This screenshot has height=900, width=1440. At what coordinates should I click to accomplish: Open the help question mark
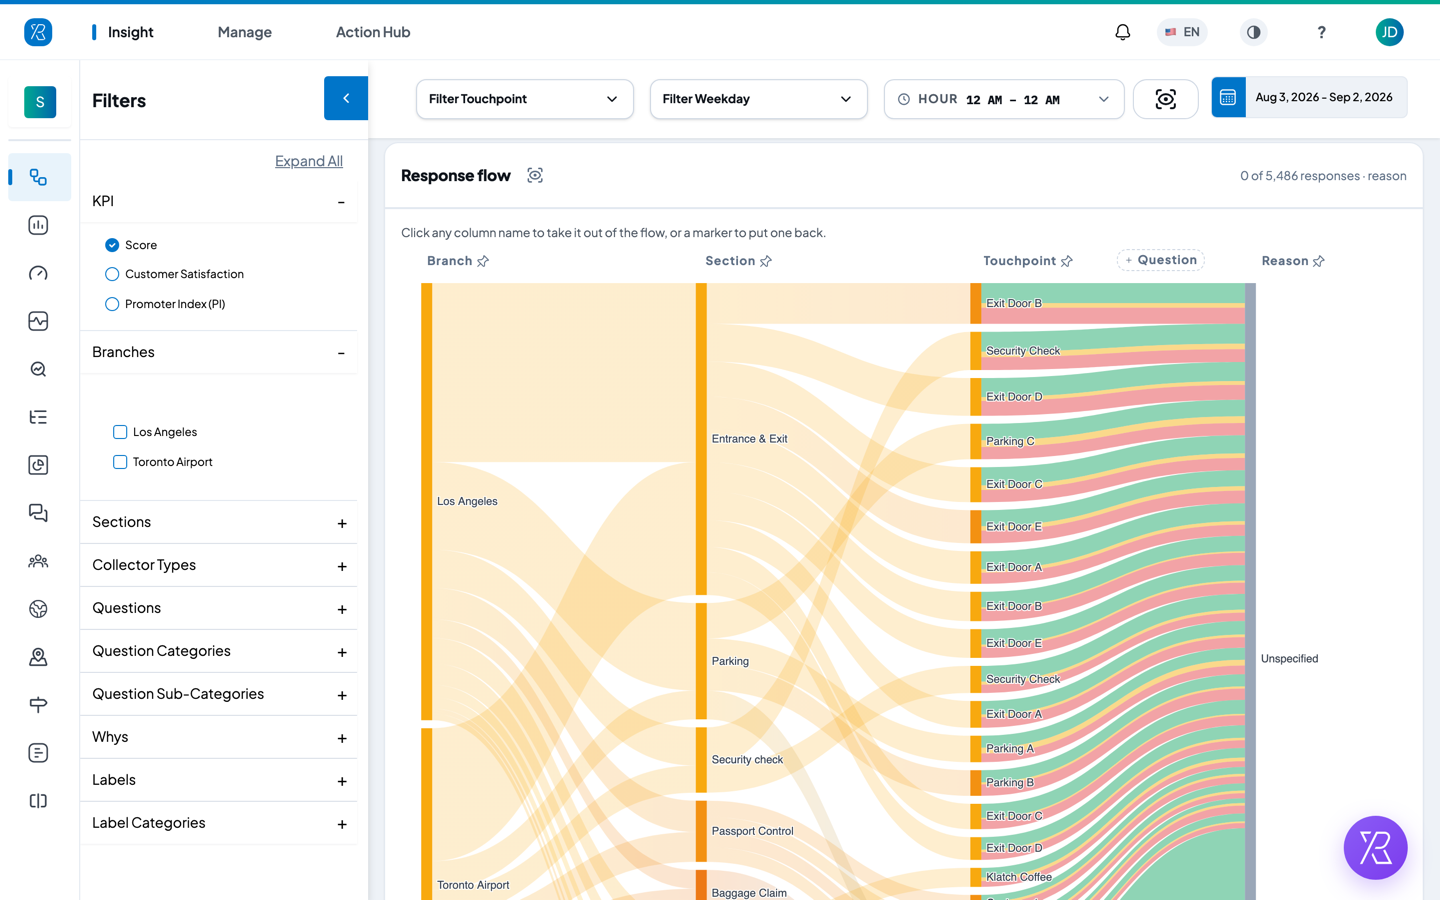pyautogui.click(x=1321, y=32)
